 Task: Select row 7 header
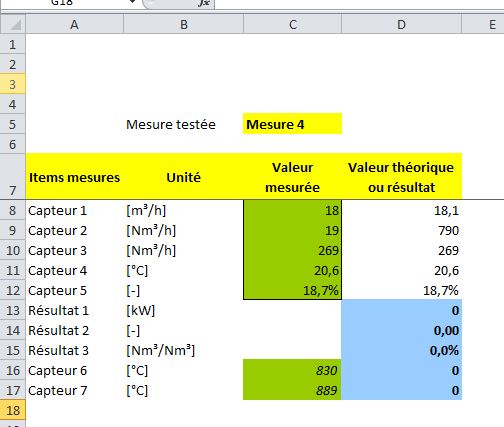pos(13,177)
